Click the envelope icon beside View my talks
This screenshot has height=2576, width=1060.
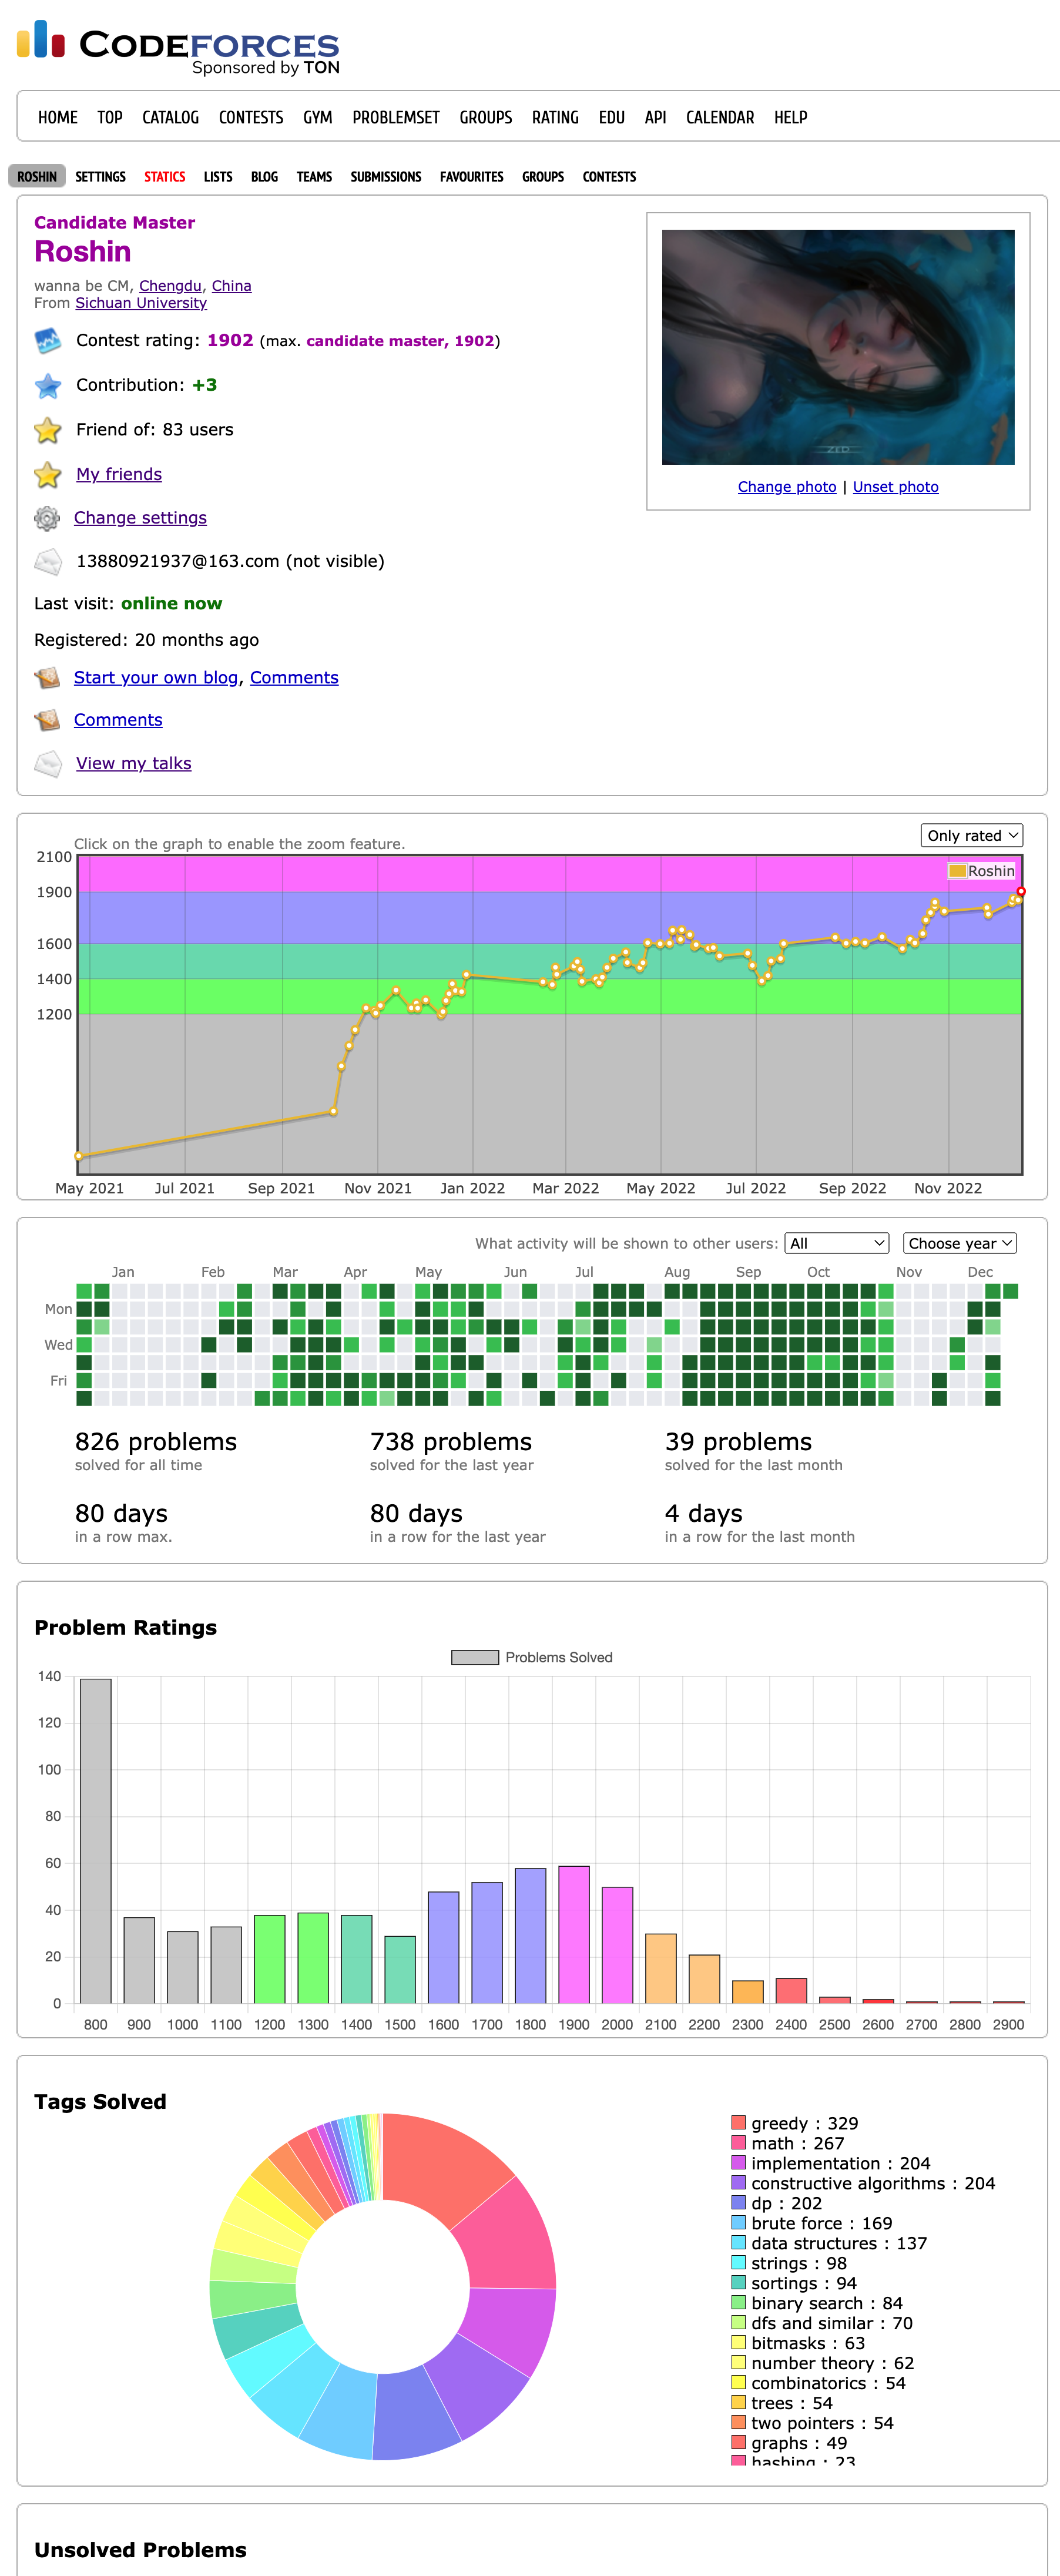[x=48, y=764]
